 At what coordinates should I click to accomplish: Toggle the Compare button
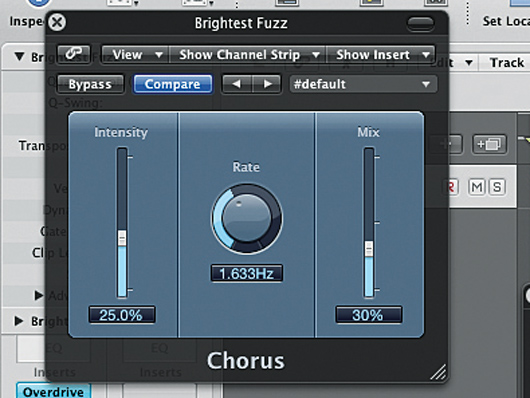click(173, 84)
